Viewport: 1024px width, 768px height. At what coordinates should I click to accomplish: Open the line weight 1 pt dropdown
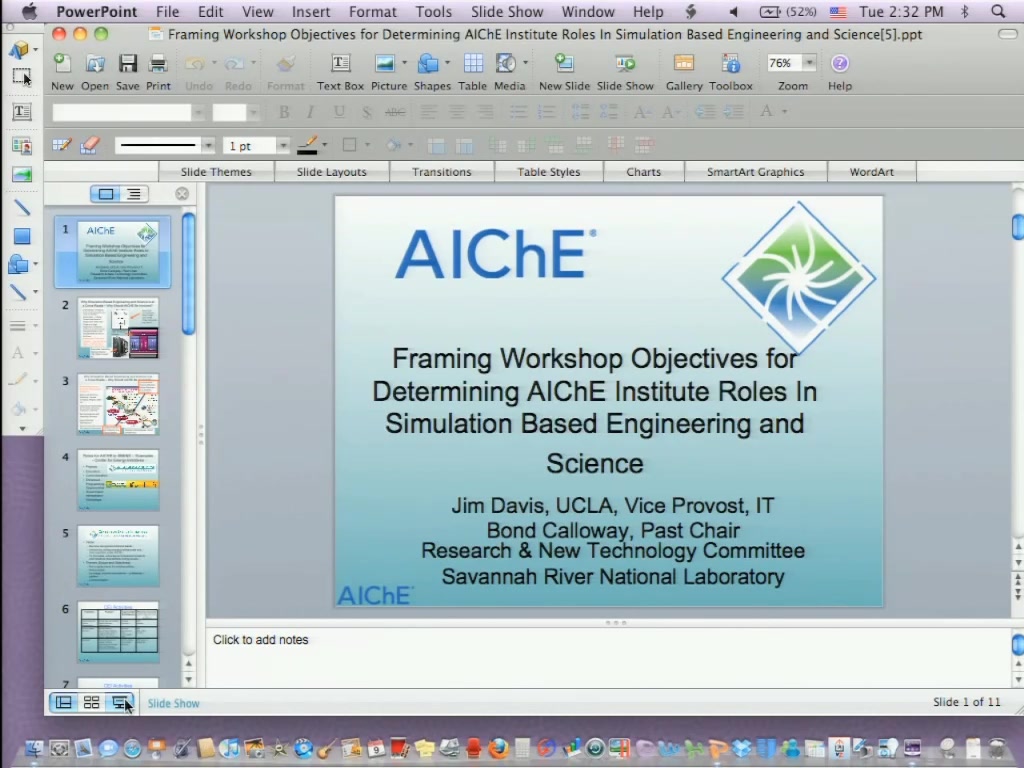(x=283, y=145)
